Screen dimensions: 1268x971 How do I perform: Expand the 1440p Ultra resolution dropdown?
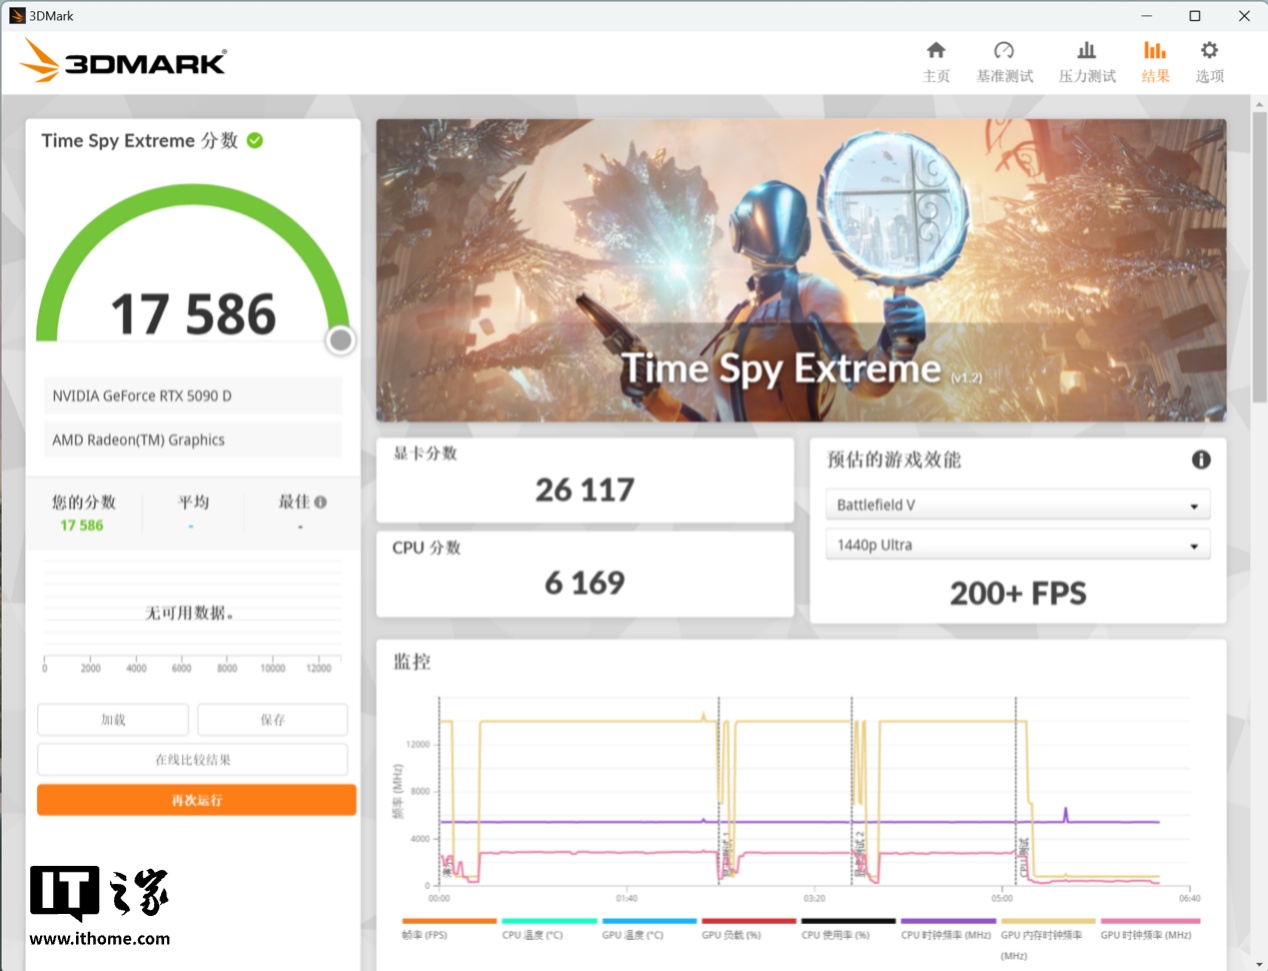tap(1017, 545)
